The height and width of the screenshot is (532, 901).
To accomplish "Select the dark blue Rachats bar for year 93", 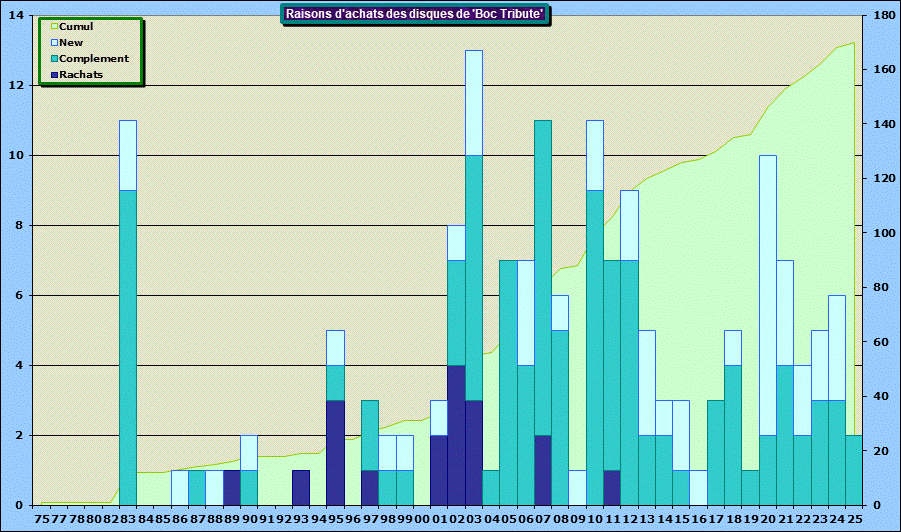I will [301, 487].
